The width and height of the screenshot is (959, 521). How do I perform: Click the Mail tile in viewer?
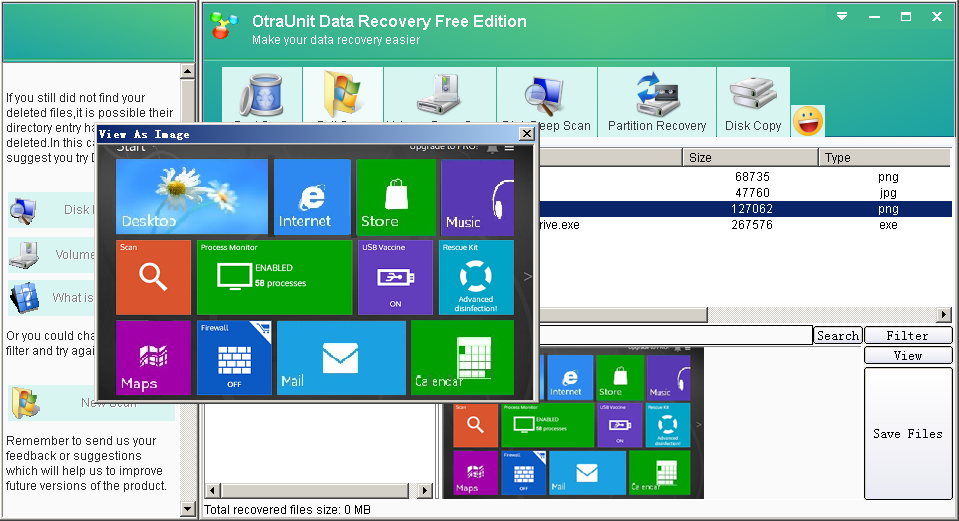[x=341, y=358]
